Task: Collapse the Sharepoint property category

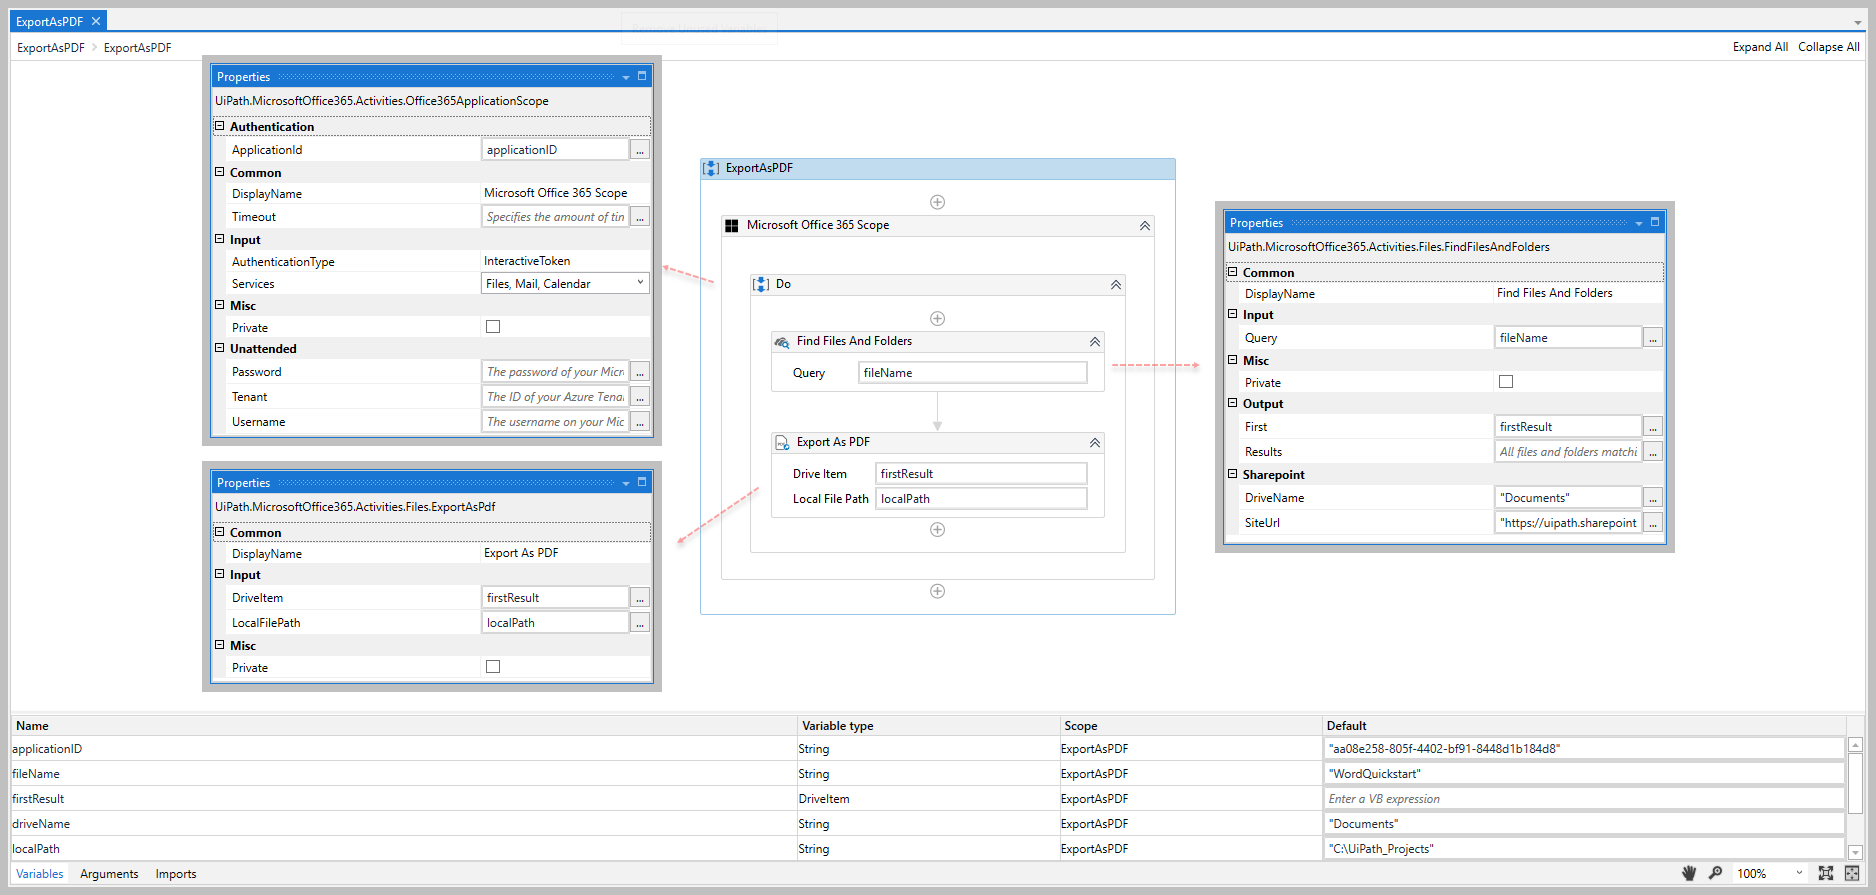Action: (x=1233, y=474)
